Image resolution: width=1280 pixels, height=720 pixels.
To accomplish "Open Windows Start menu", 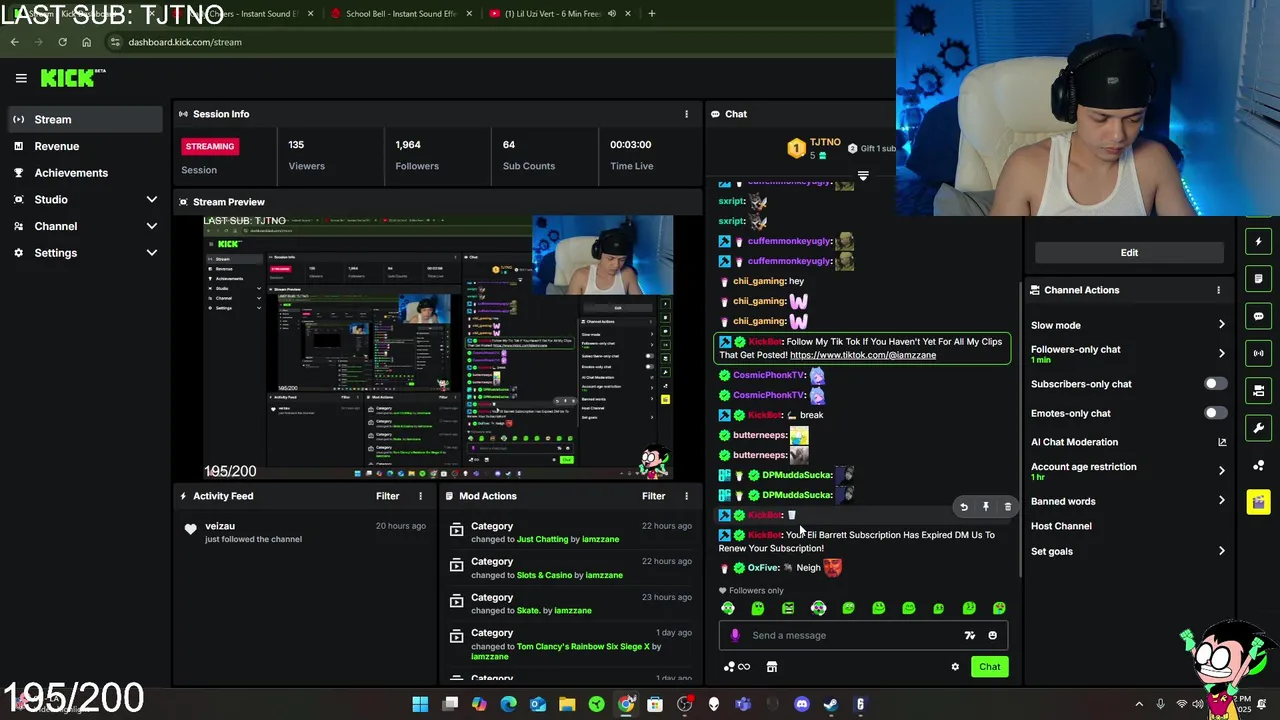I will (x=420, y=704).
